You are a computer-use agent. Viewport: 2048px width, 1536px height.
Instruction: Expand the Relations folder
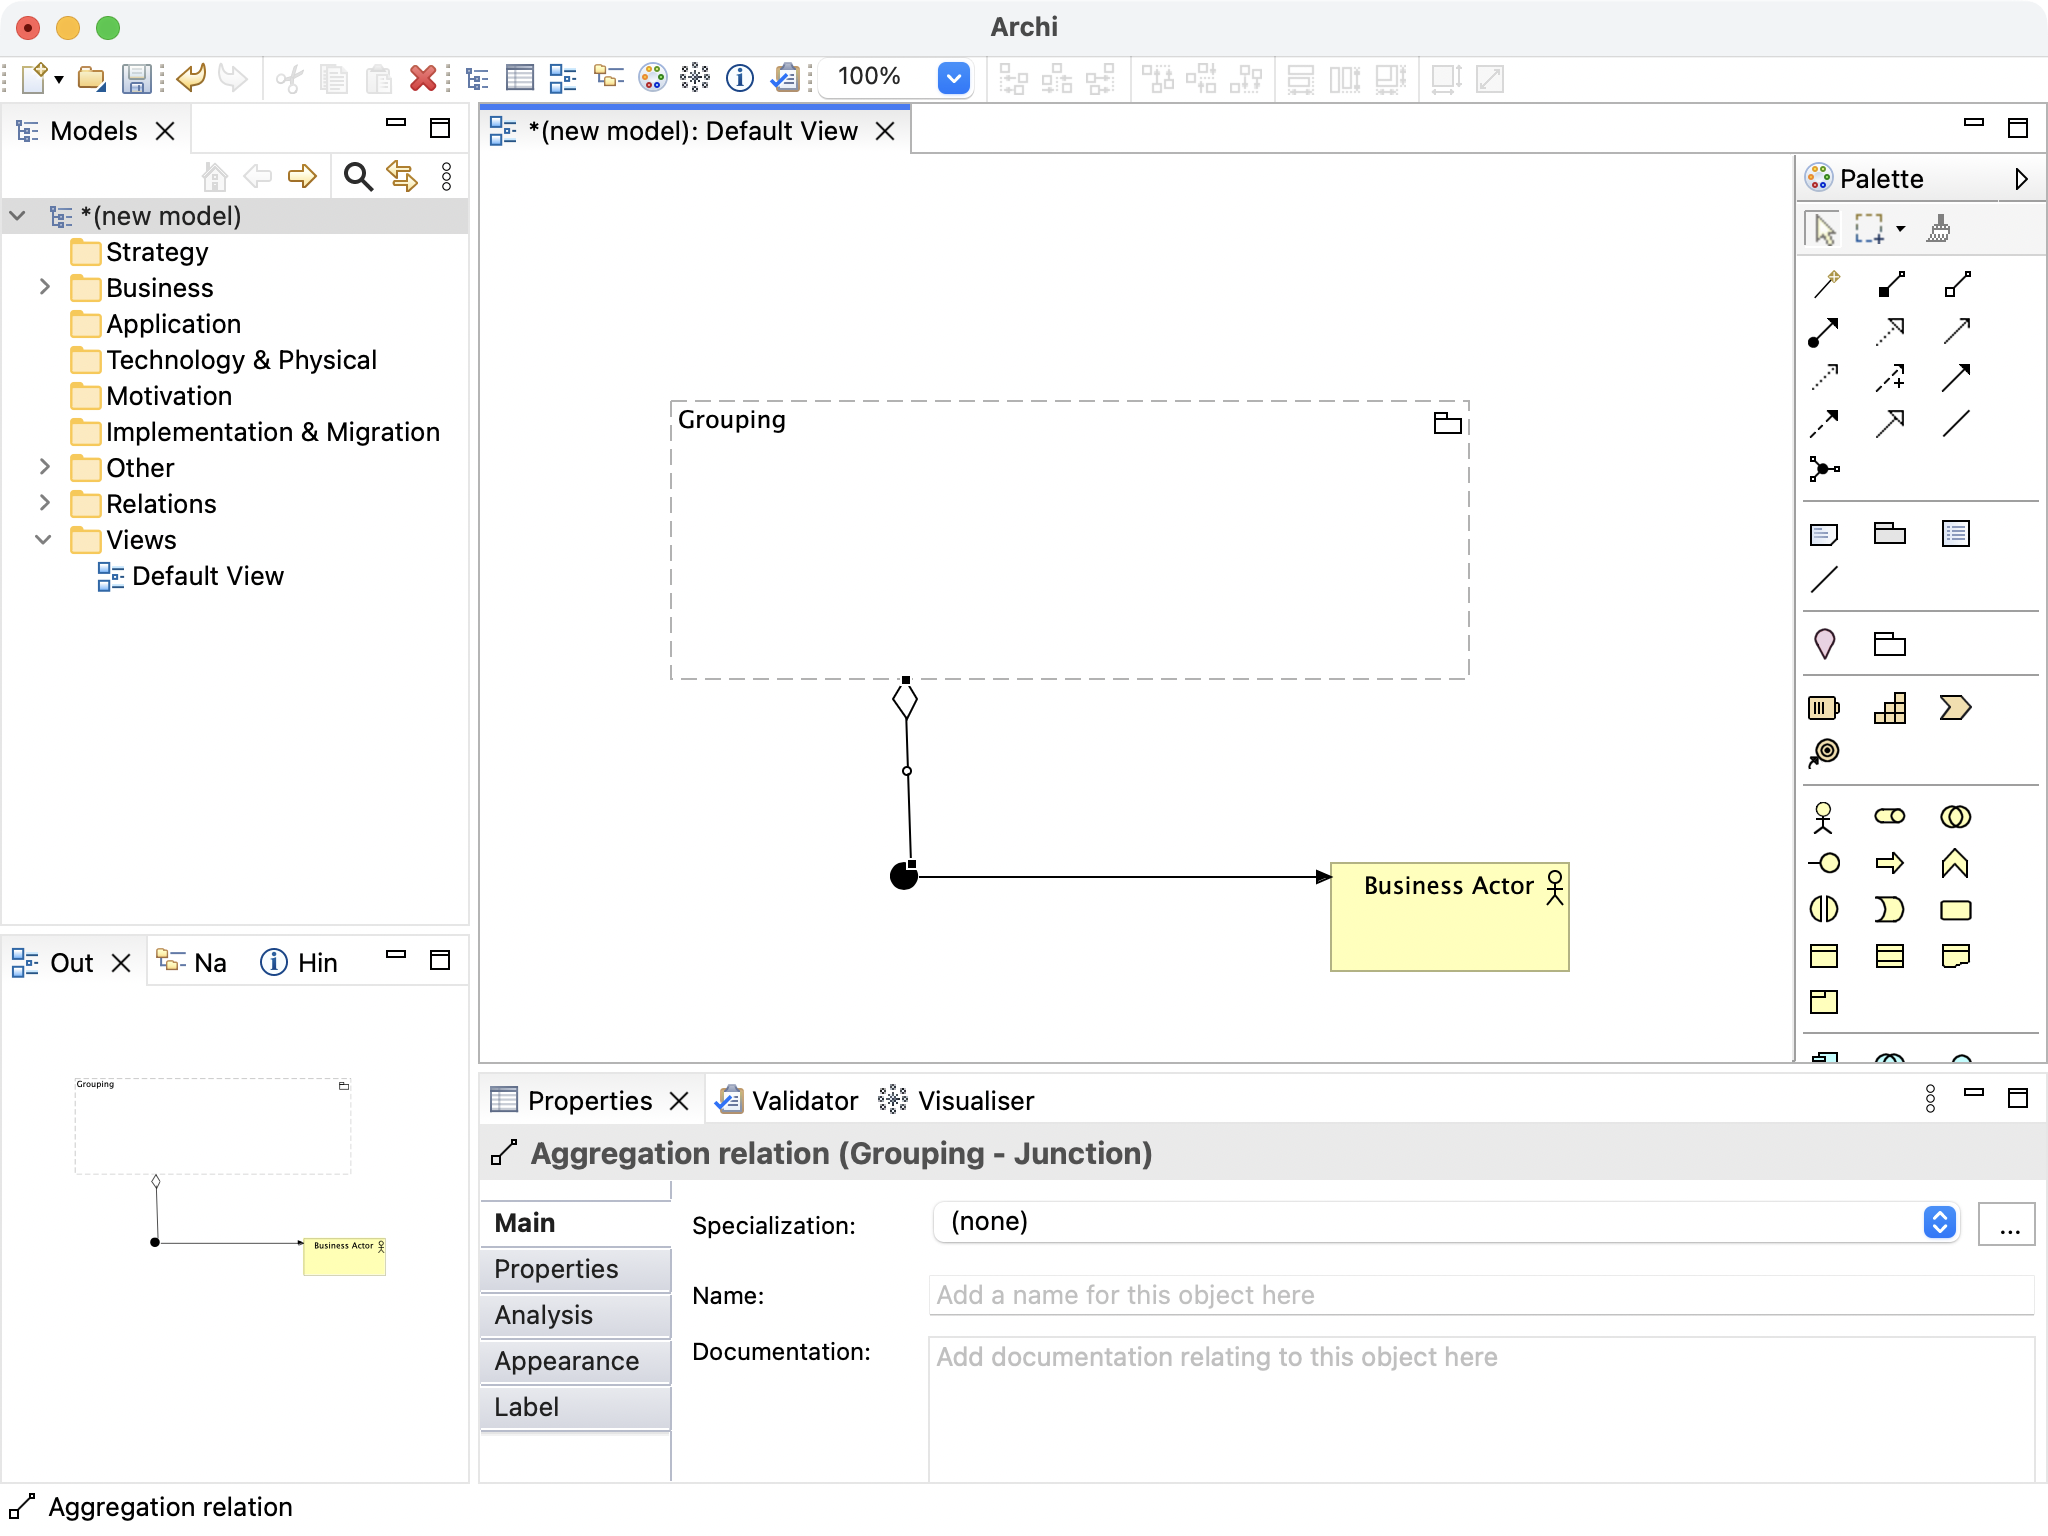pyautogui.click(x=44, y=503)
